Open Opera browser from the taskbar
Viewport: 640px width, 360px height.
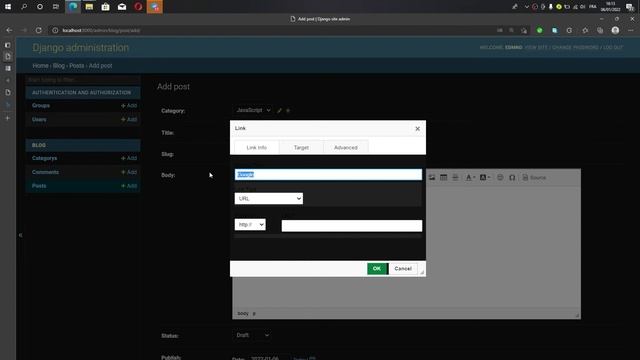(138, 7)
